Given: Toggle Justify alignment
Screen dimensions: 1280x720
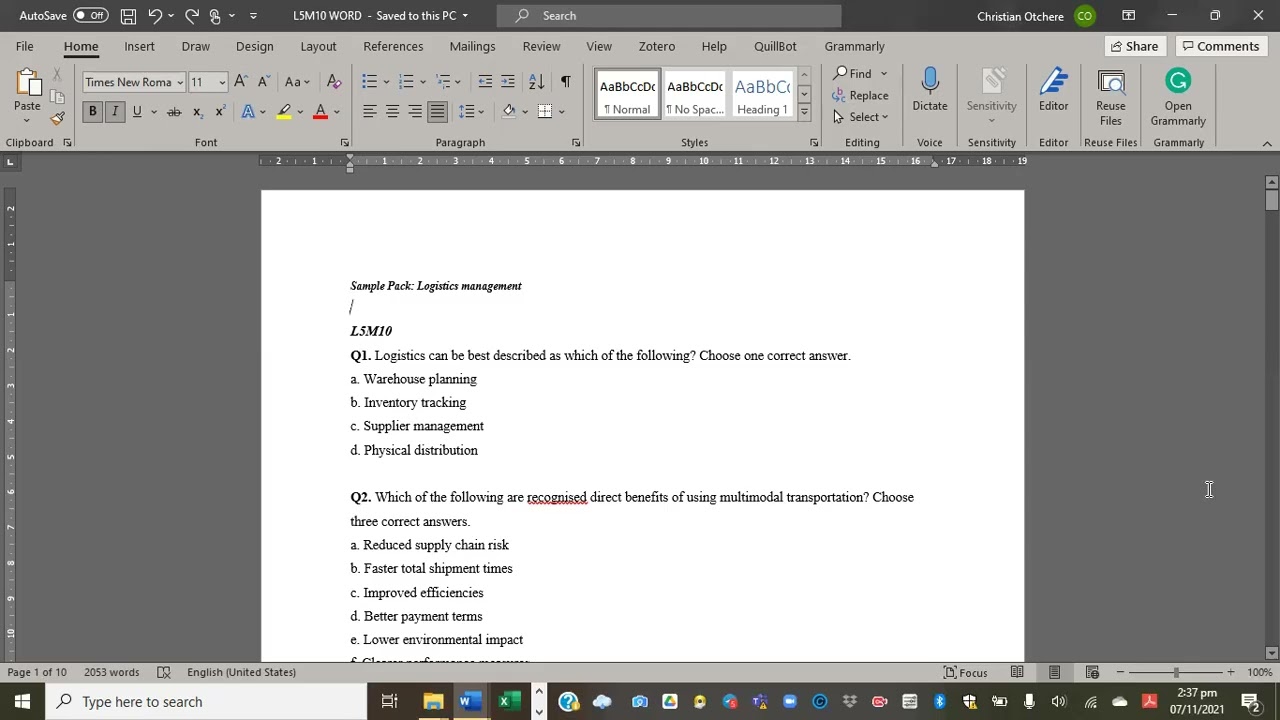Looking at the screenshot, I should (x=438, y=111).
